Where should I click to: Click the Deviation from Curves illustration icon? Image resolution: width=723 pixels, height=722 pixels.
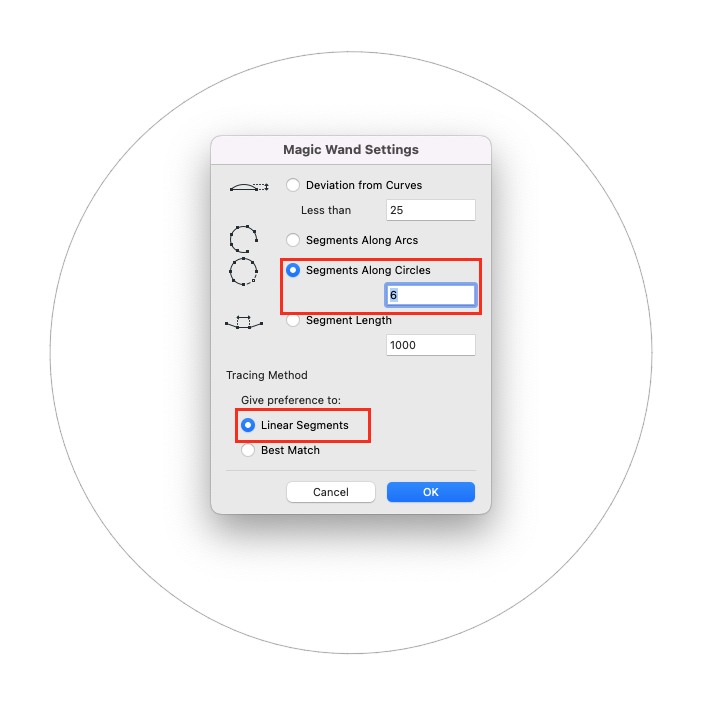(249, 187)
